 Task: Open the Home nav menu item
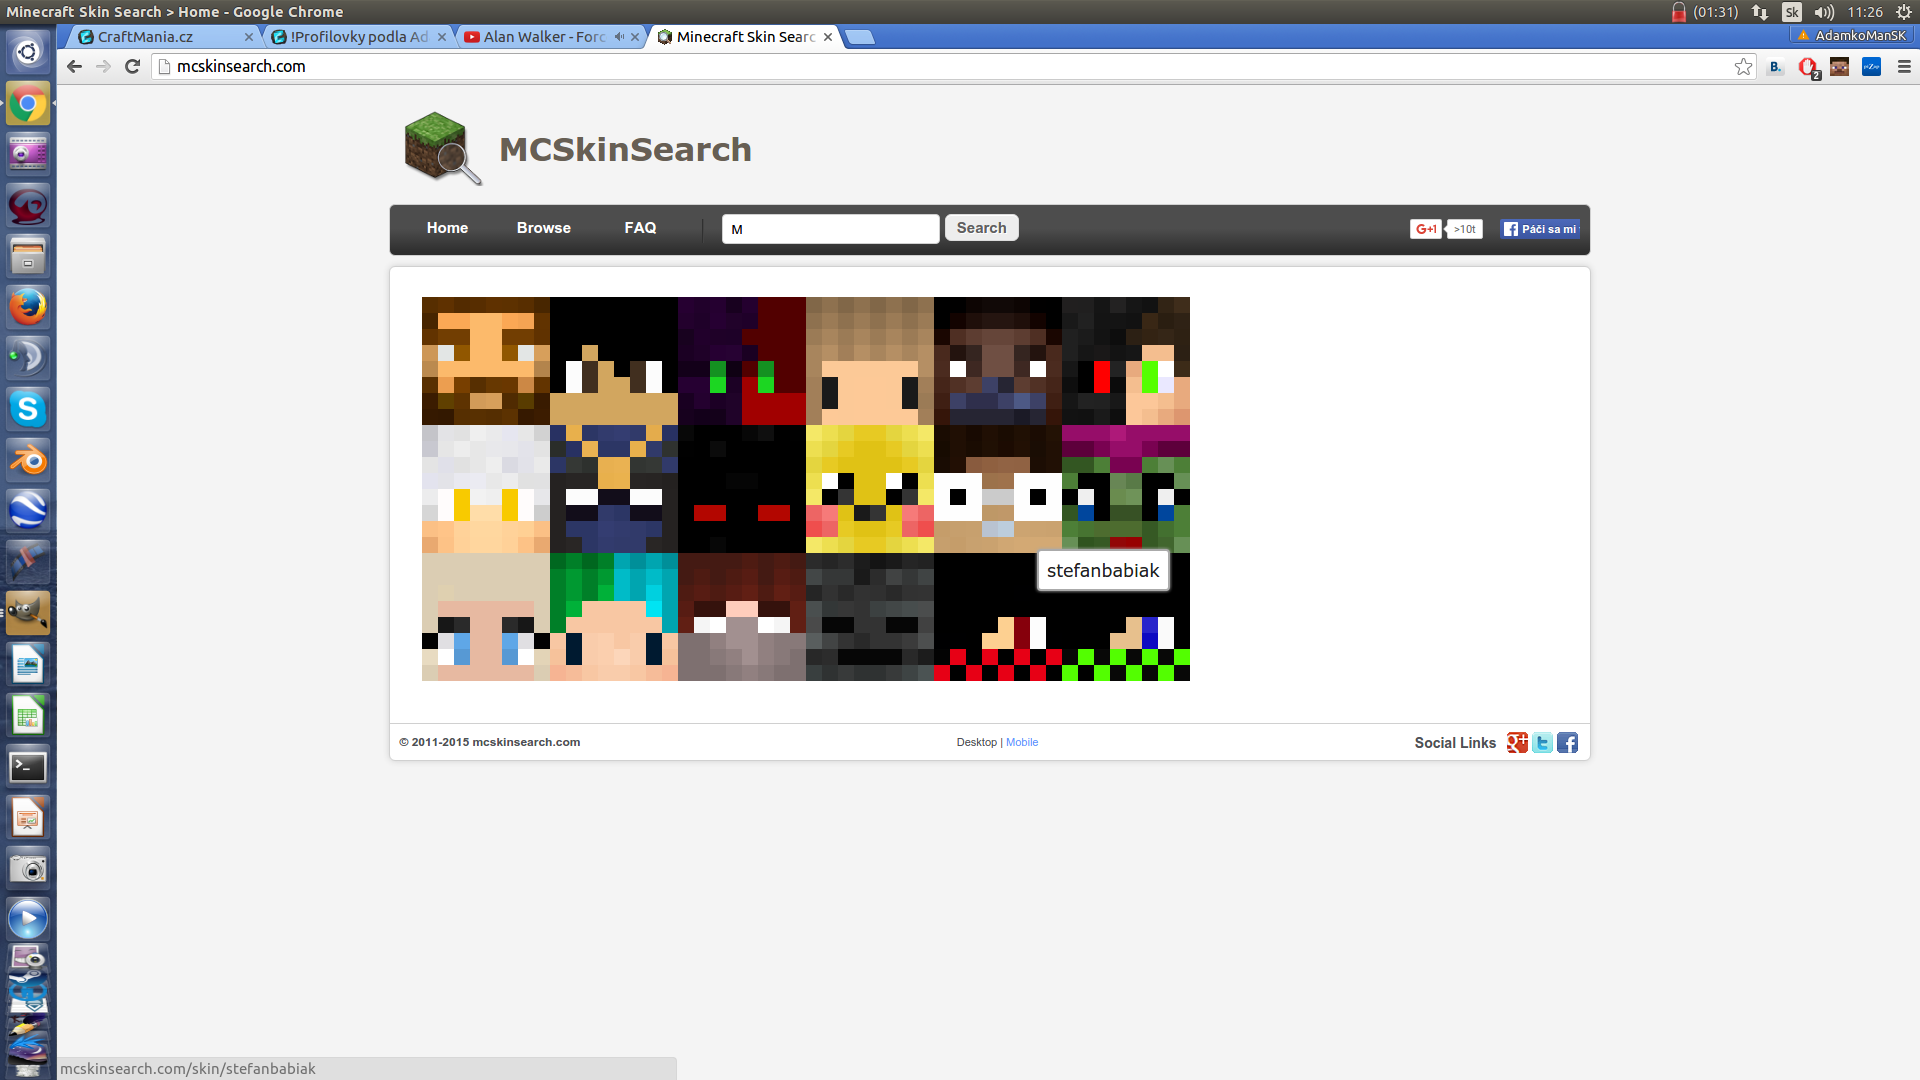point(447,228)
